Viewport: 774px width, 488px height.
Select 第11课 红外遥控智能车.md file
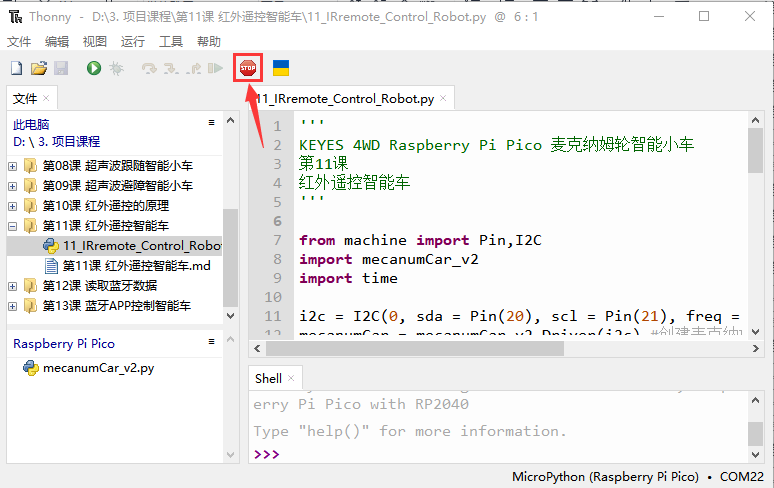coord(115,266)
